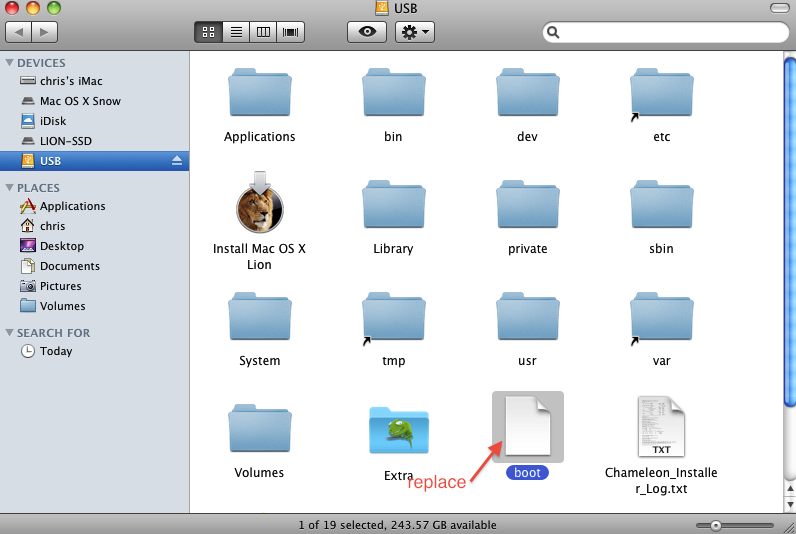Click the scroll up arrow

[790, 489]
